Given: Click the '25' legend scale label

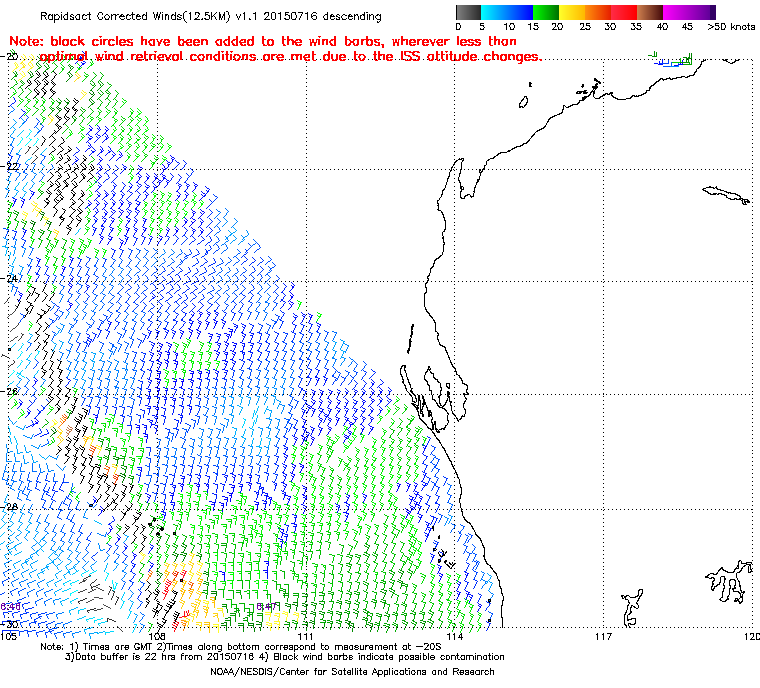Looking at the screenshot, I should click(x=585, y=27).
